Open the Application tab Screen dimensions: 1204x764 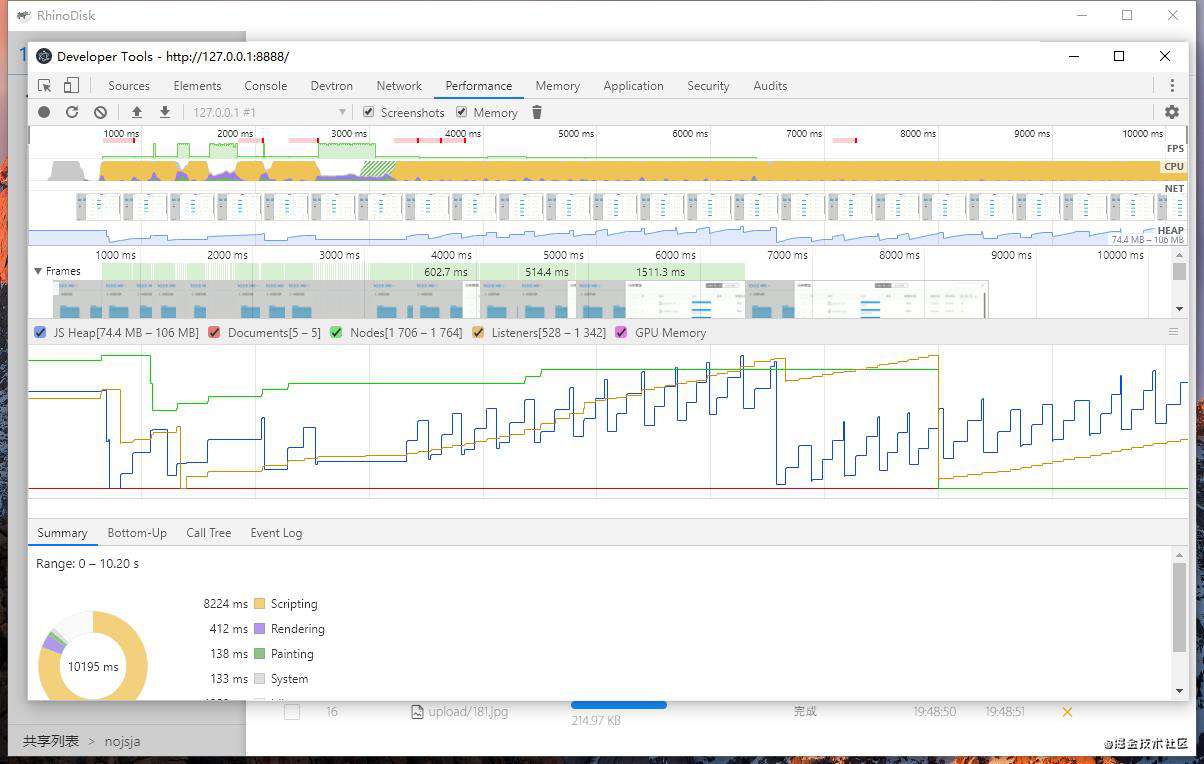[633, 86]
